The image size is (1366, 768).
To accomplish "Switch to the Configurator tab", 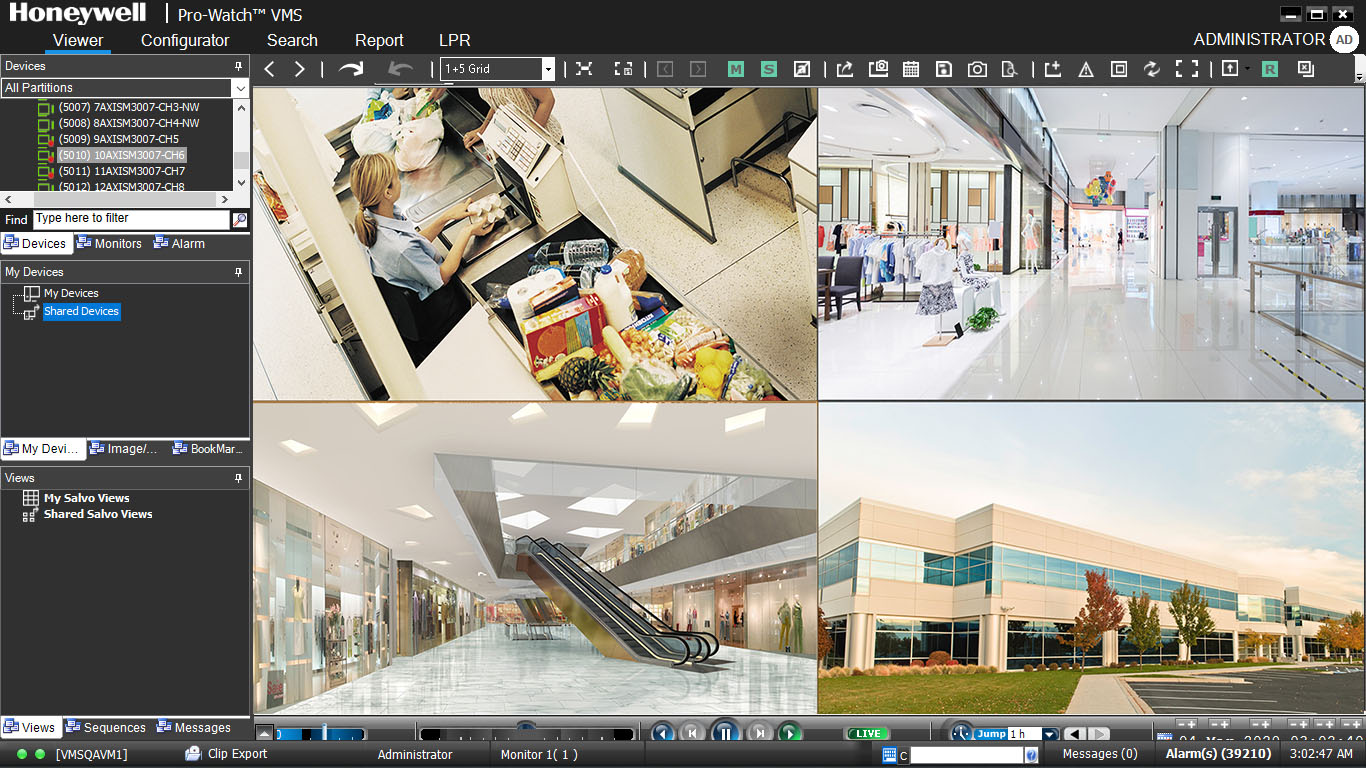I will coord(185,40).
